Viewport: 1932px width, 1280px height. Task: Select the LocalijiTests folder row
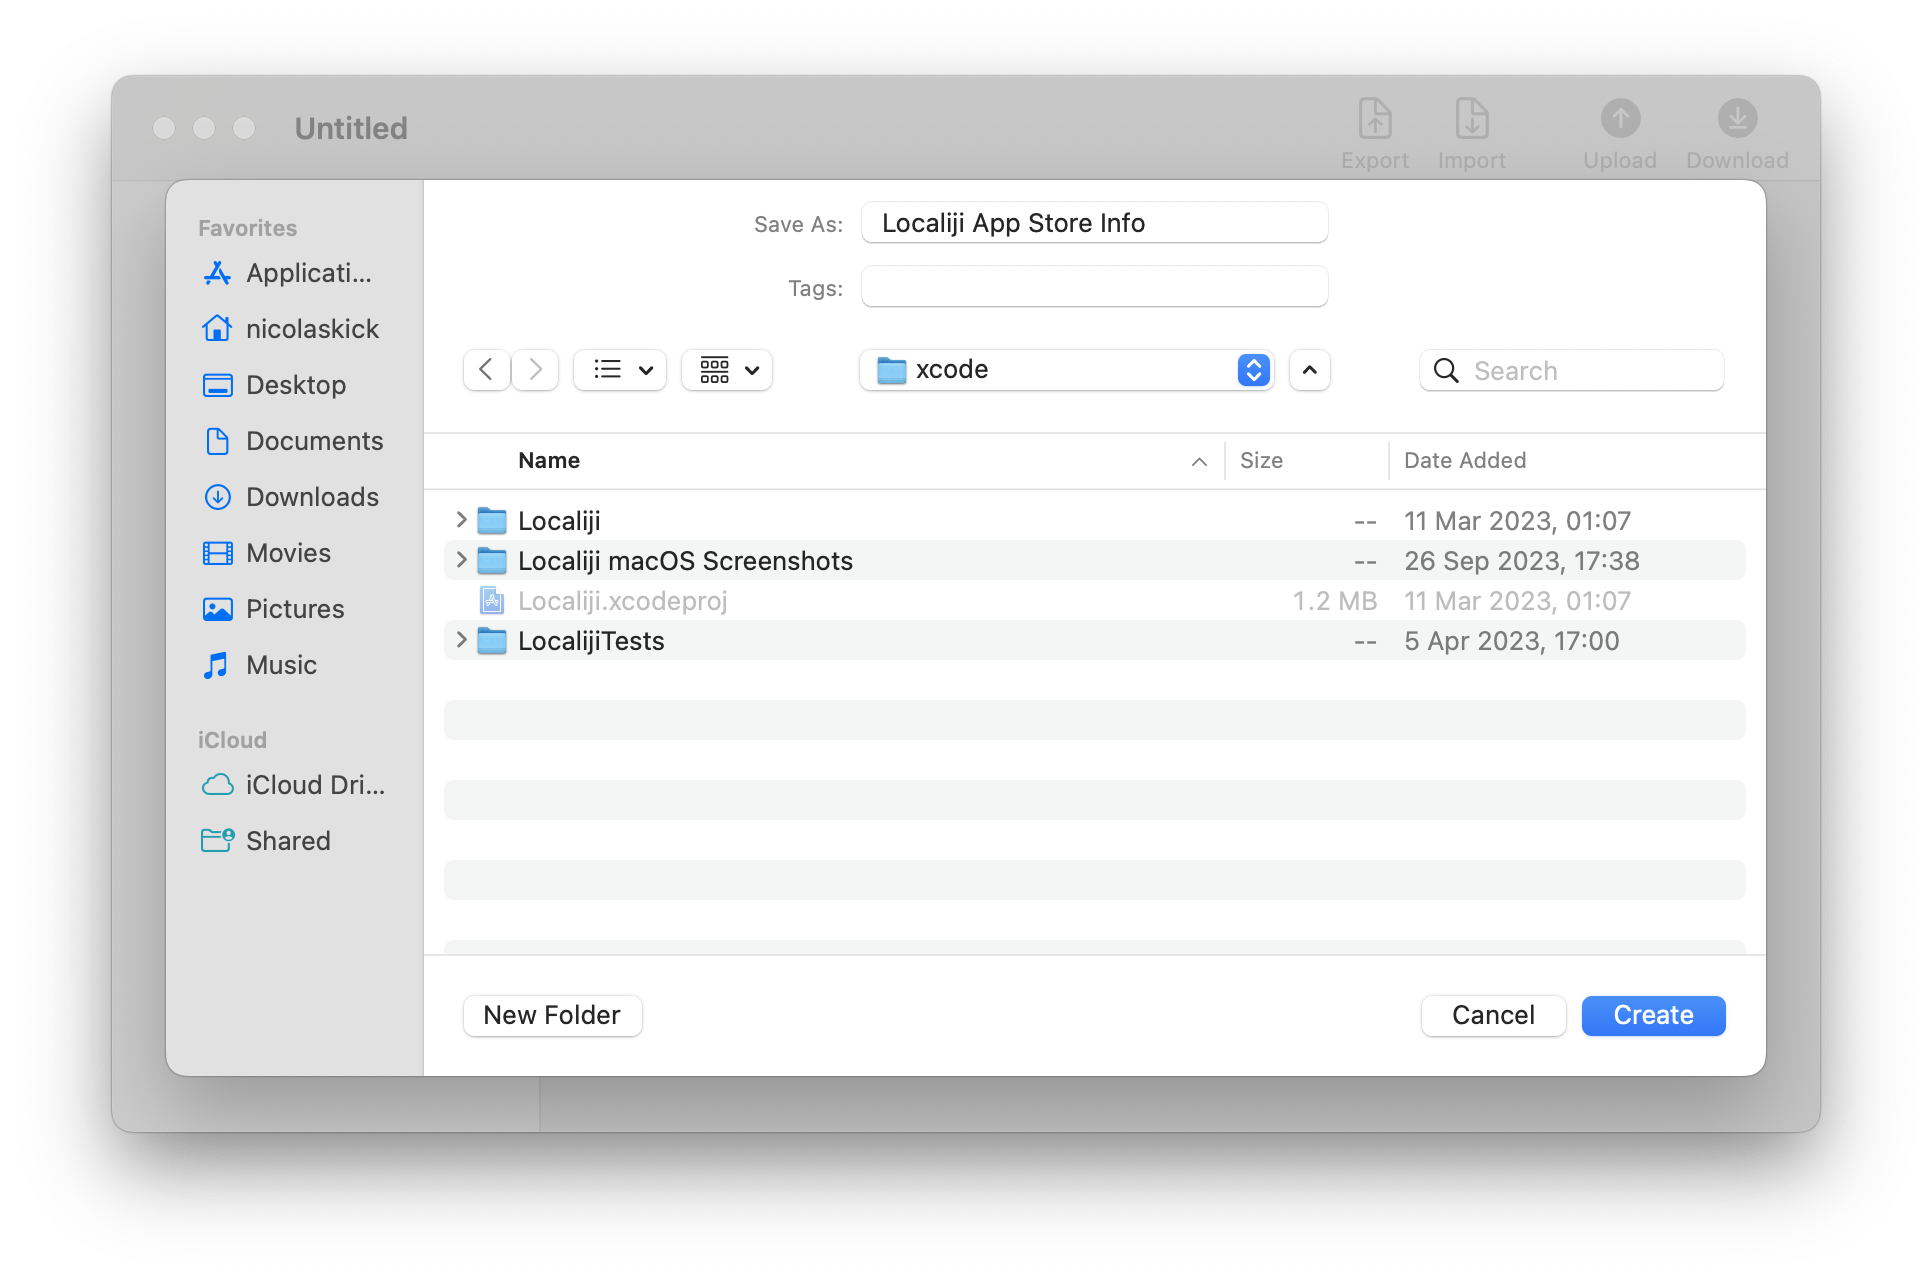click(x=1094, y=640)
